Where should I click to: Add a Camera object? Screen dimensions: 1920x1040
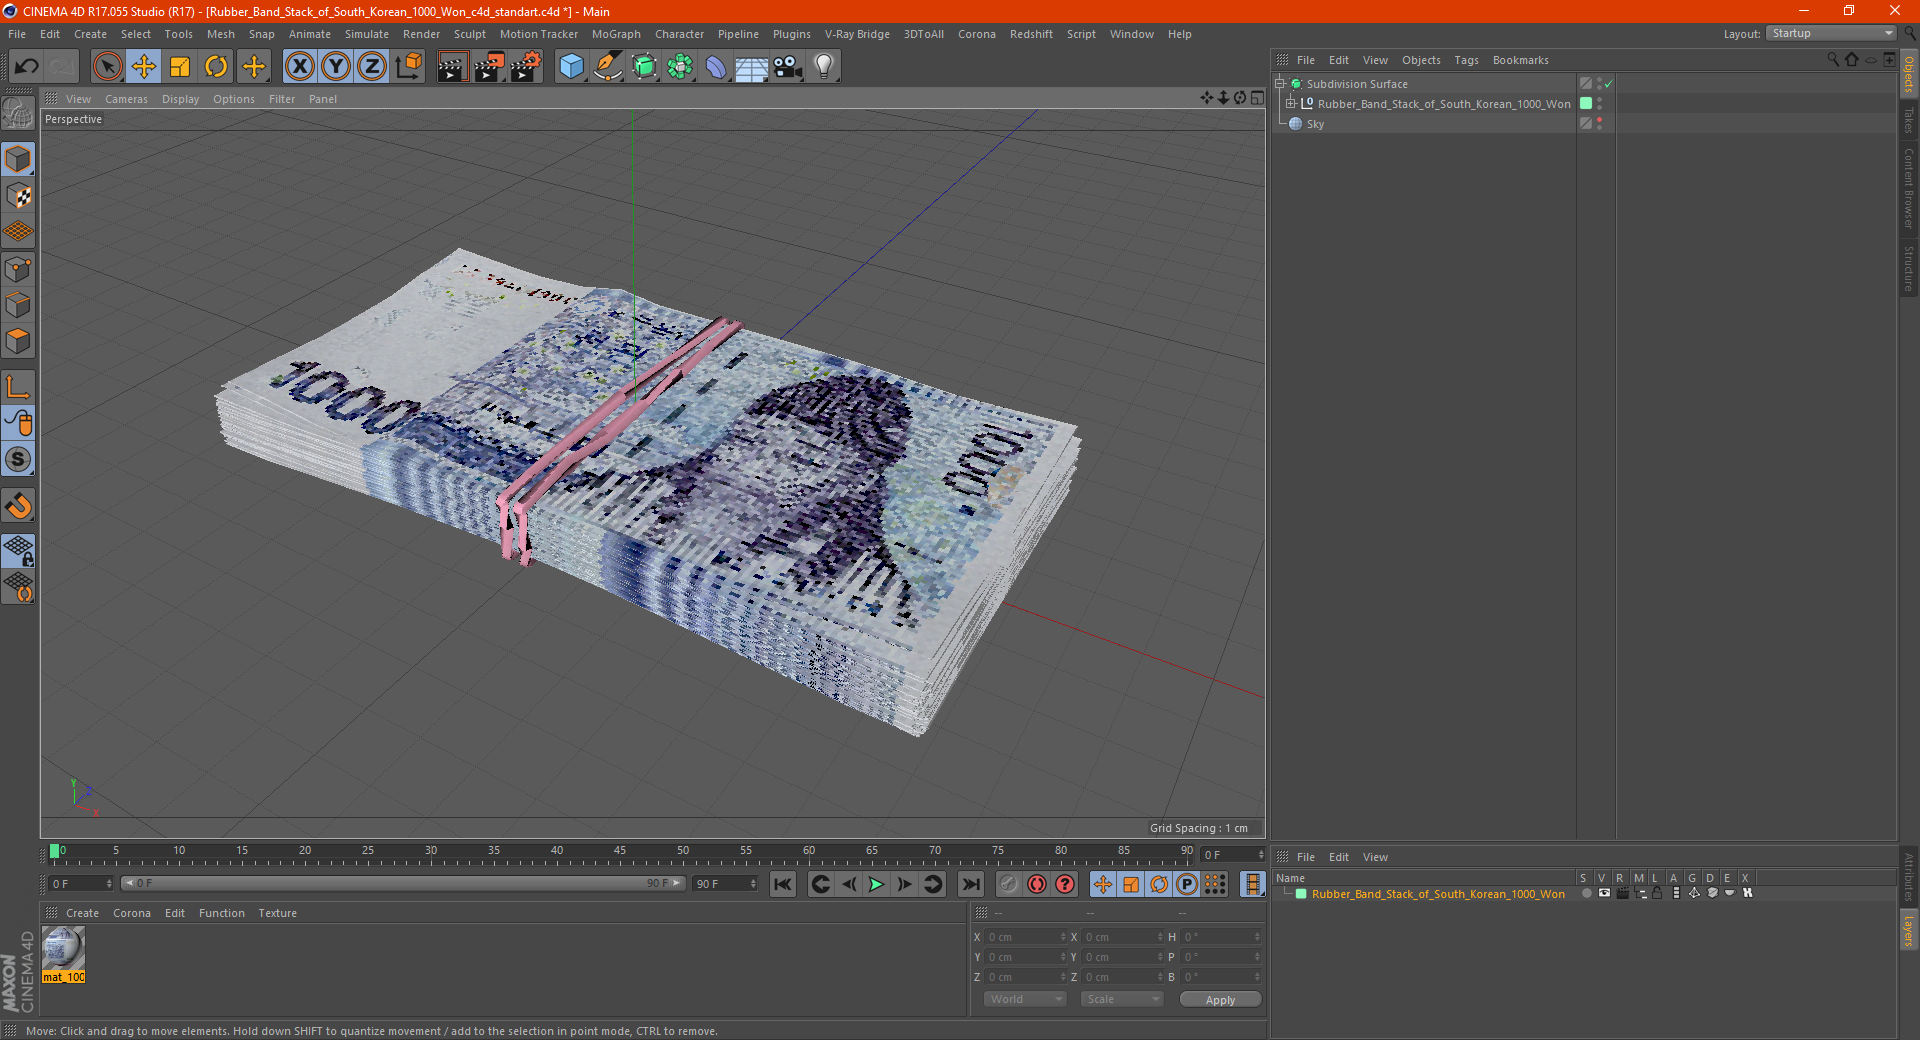point(788,67)
